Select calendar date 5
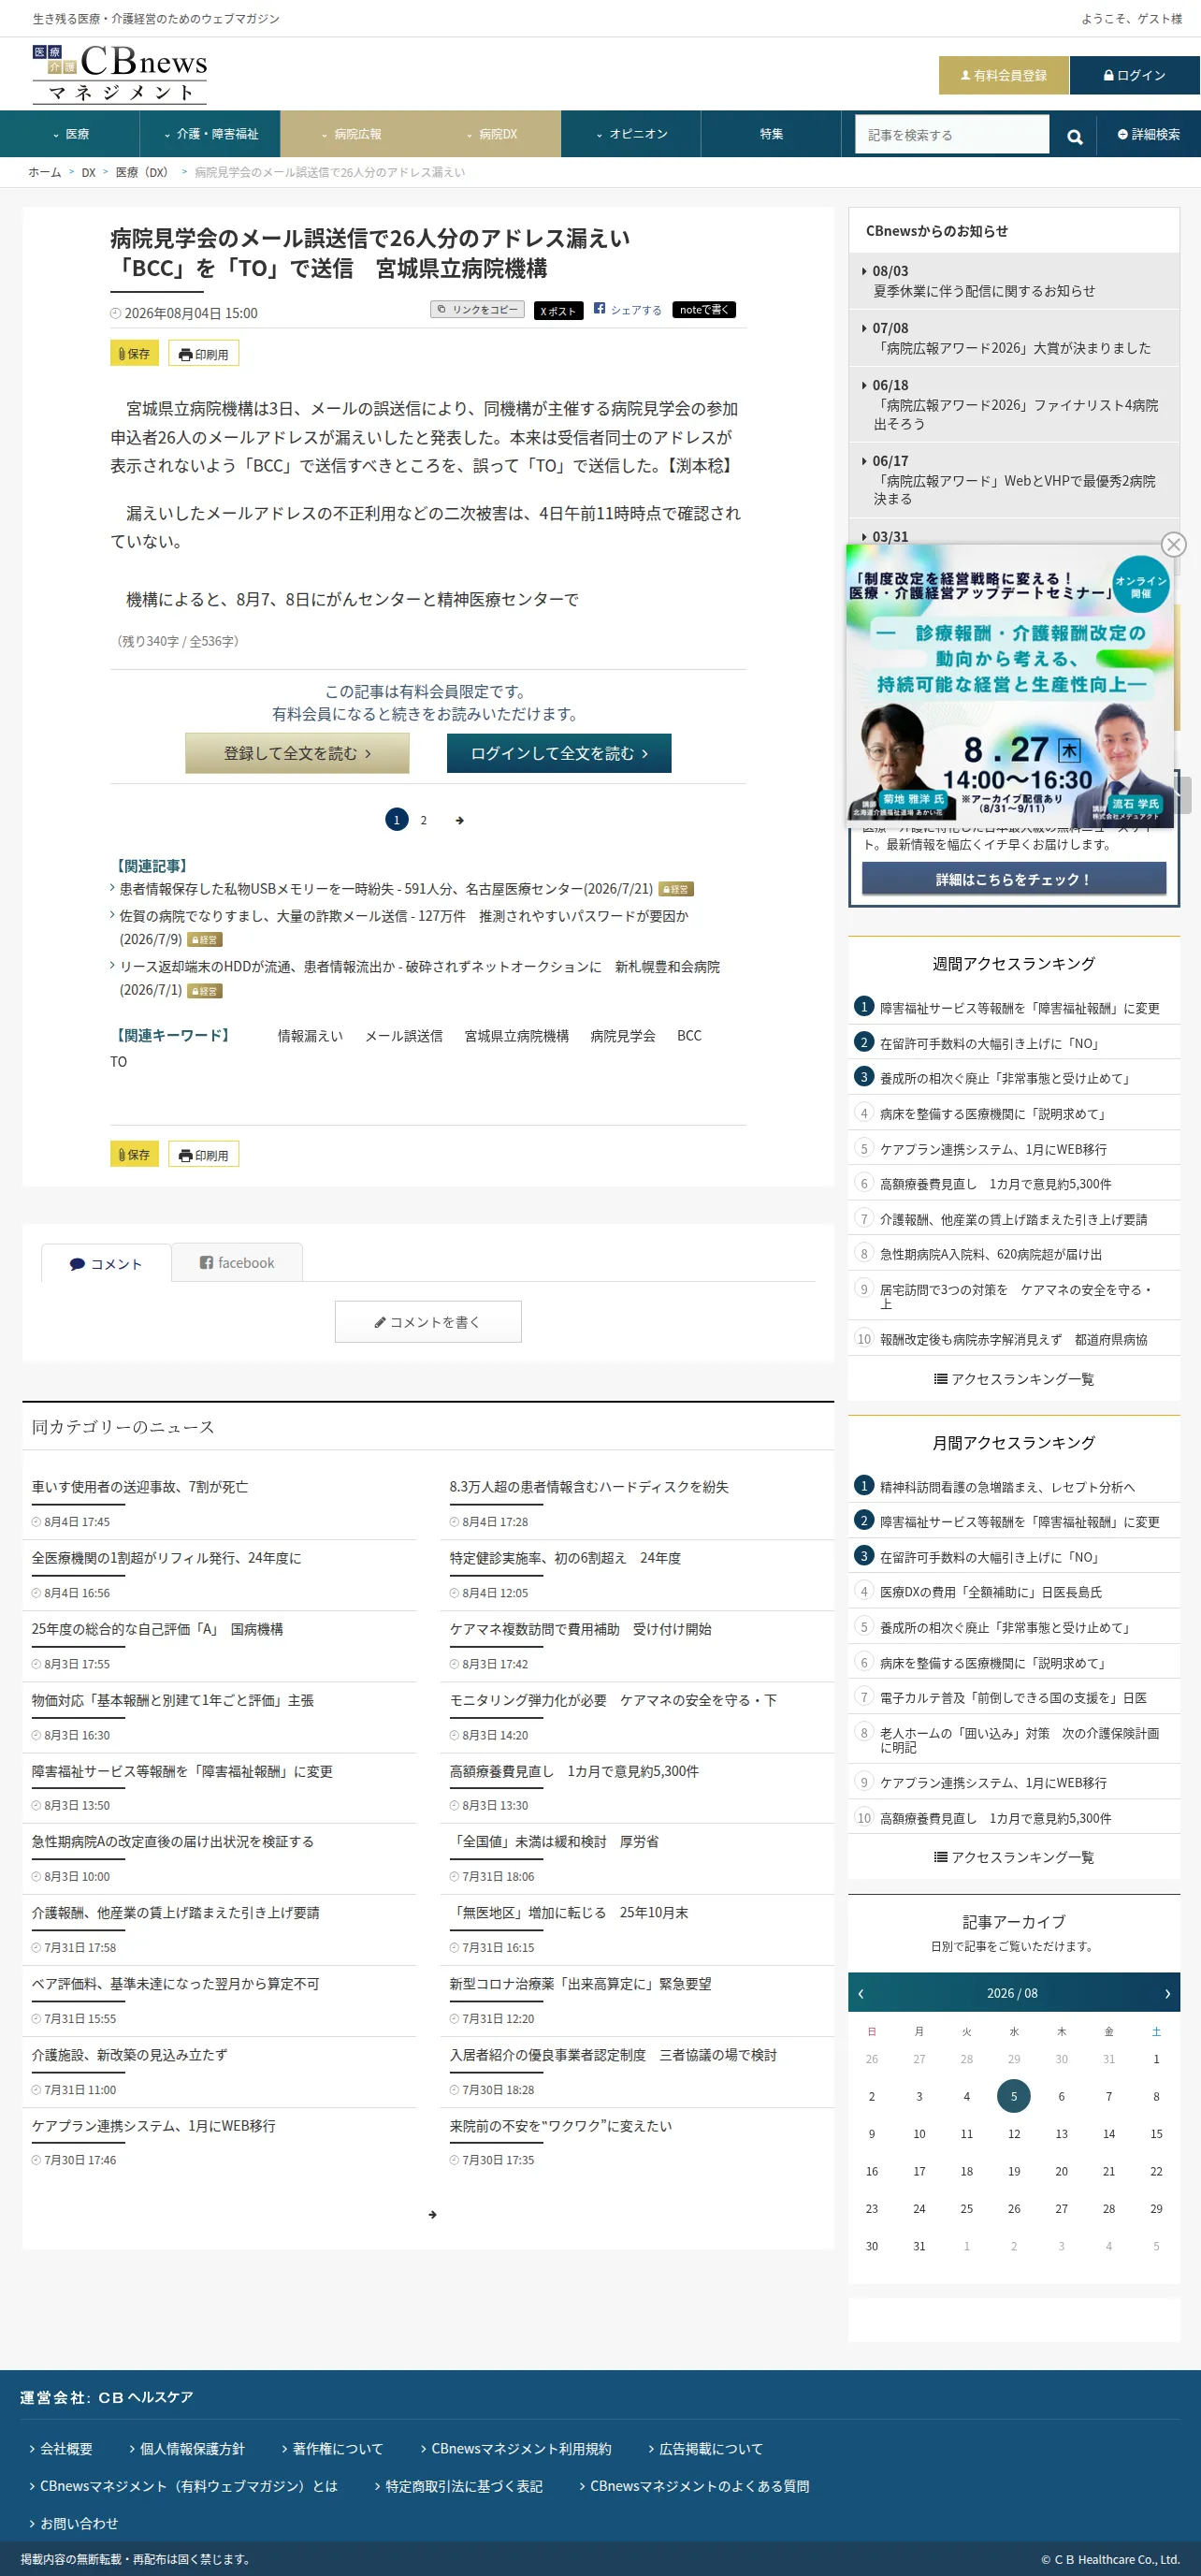Image resolution: width=1201 pixels, height=2576 pixels. click(x=1014, y=2096)
